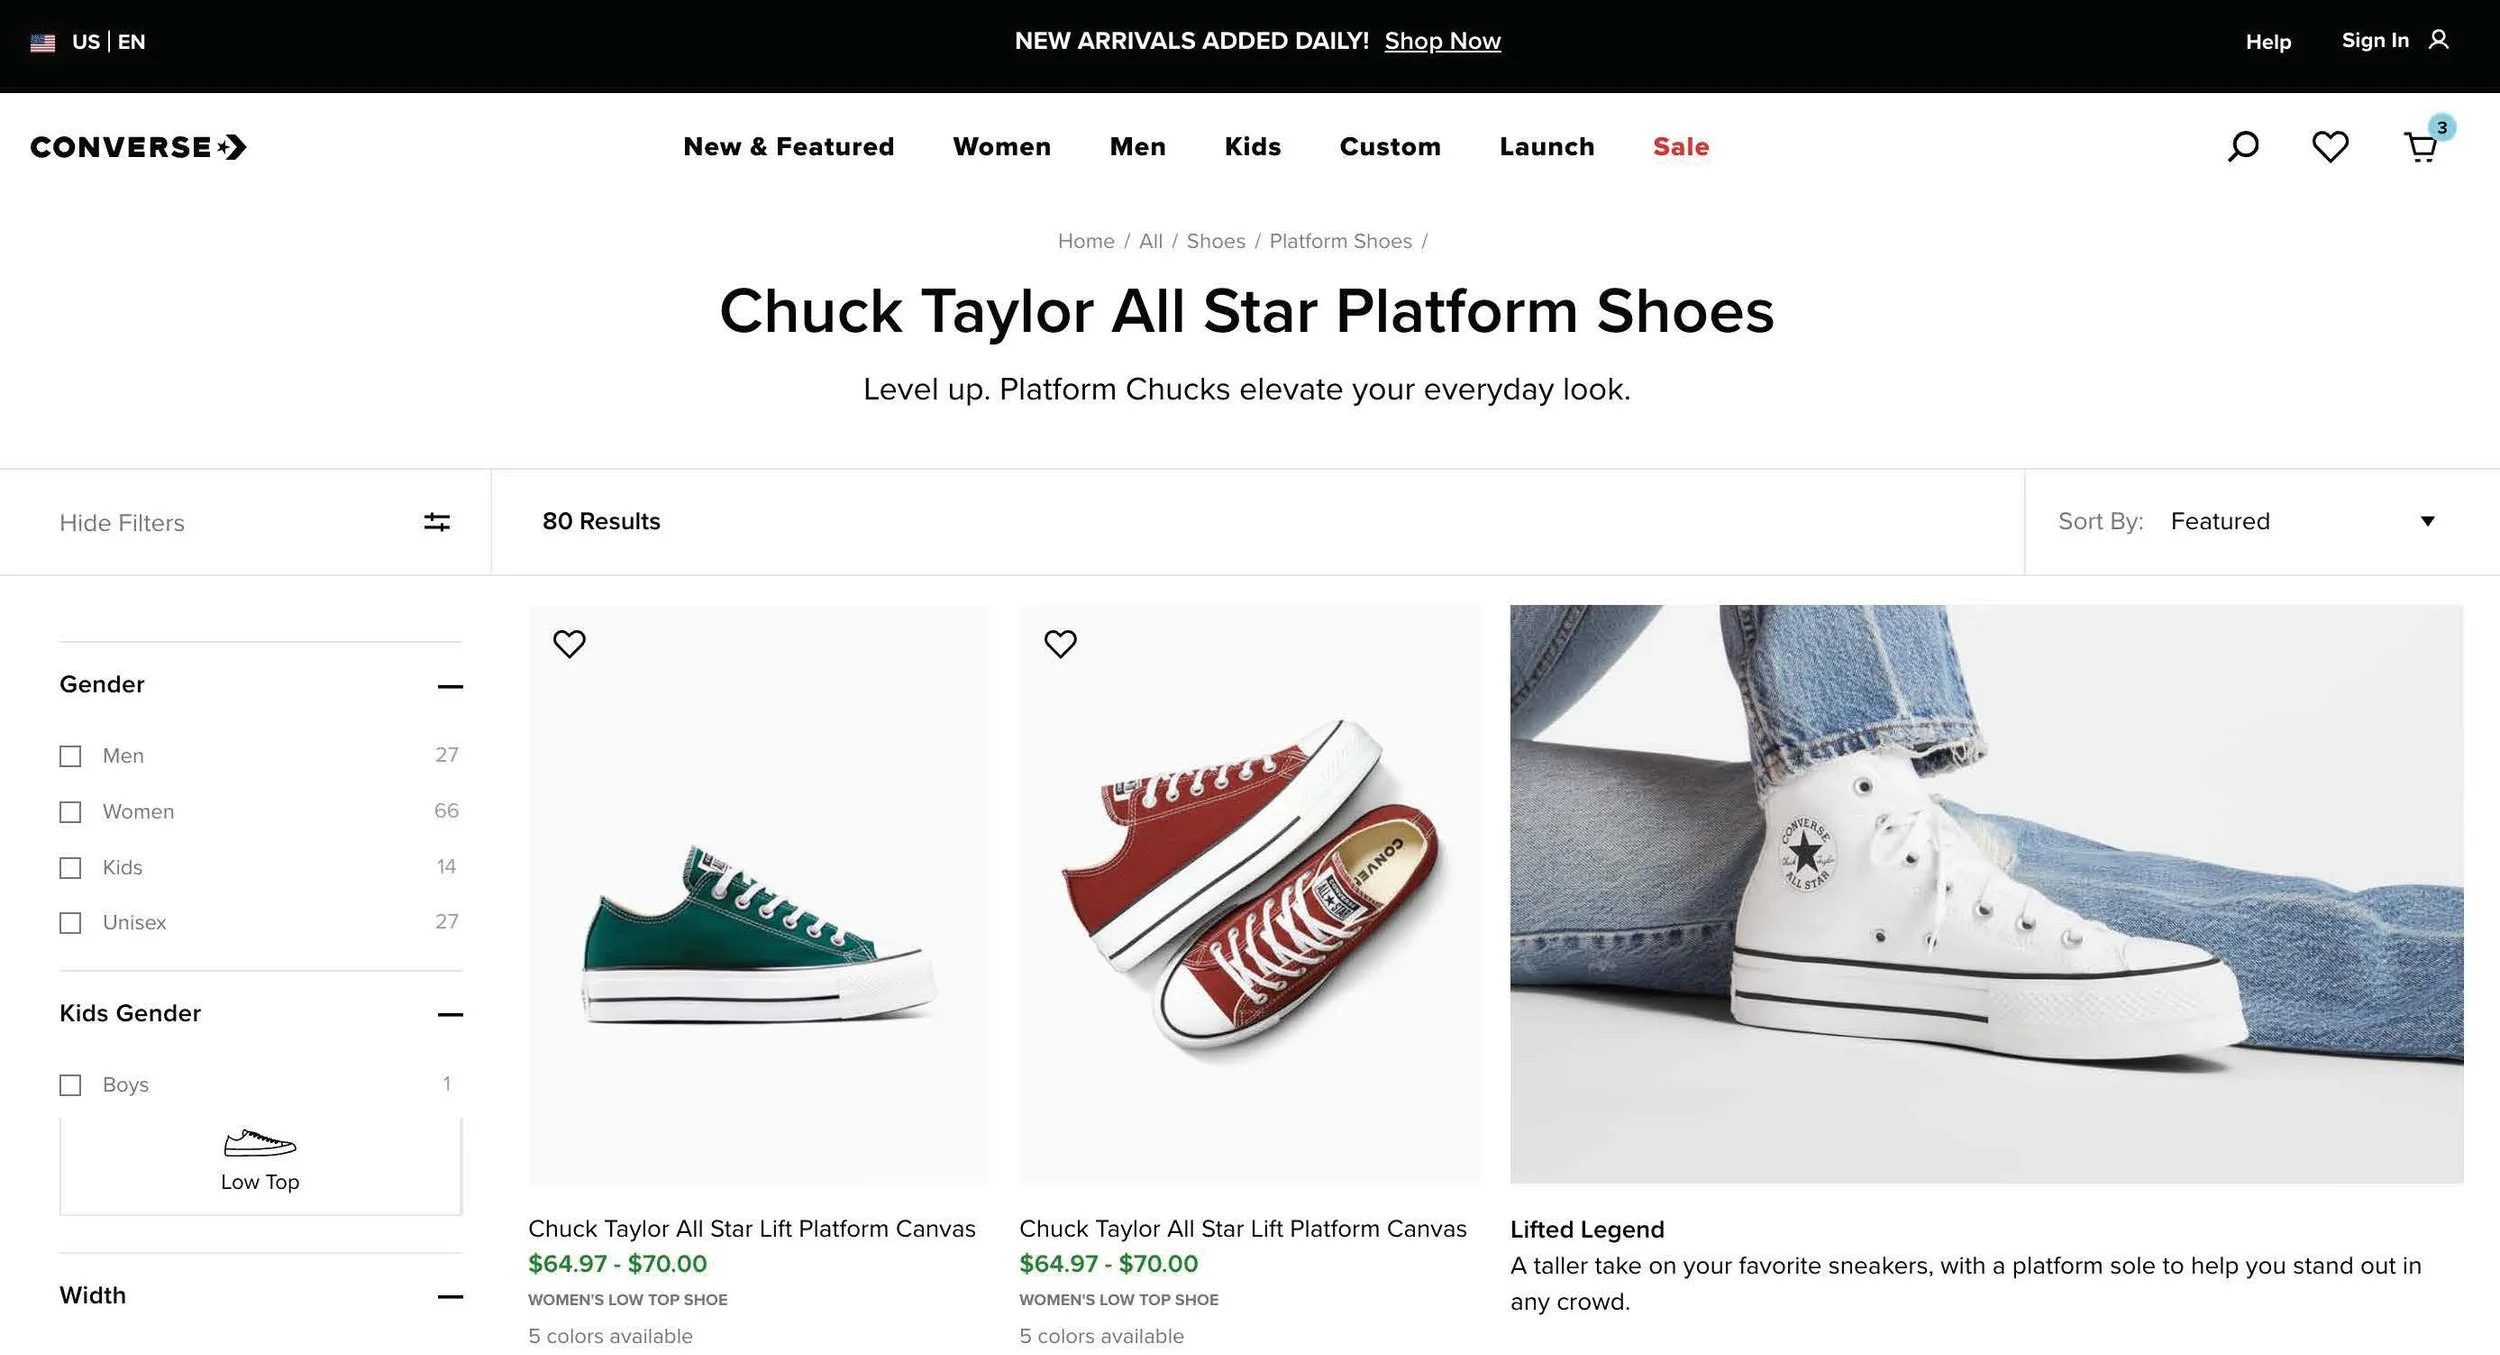
Task: Check the Men gender filter
Action: [70, 756]
